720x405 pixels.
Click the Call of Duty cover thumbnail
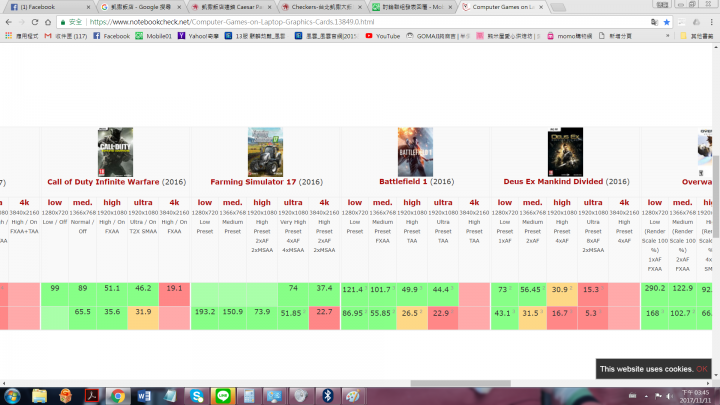click(115, 152)
